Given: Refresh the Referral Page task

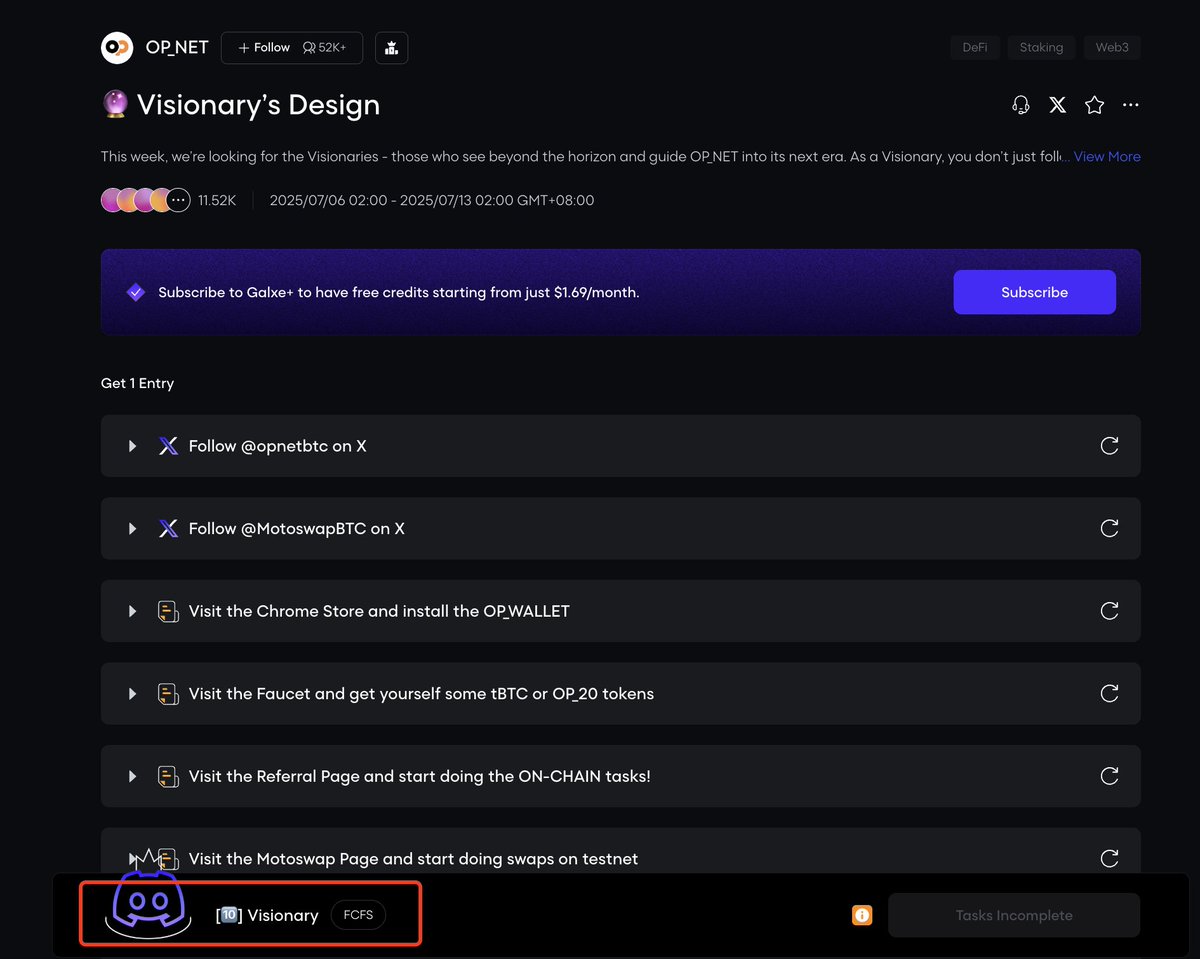Looking at the screenshot, I should coord(1109,776).
